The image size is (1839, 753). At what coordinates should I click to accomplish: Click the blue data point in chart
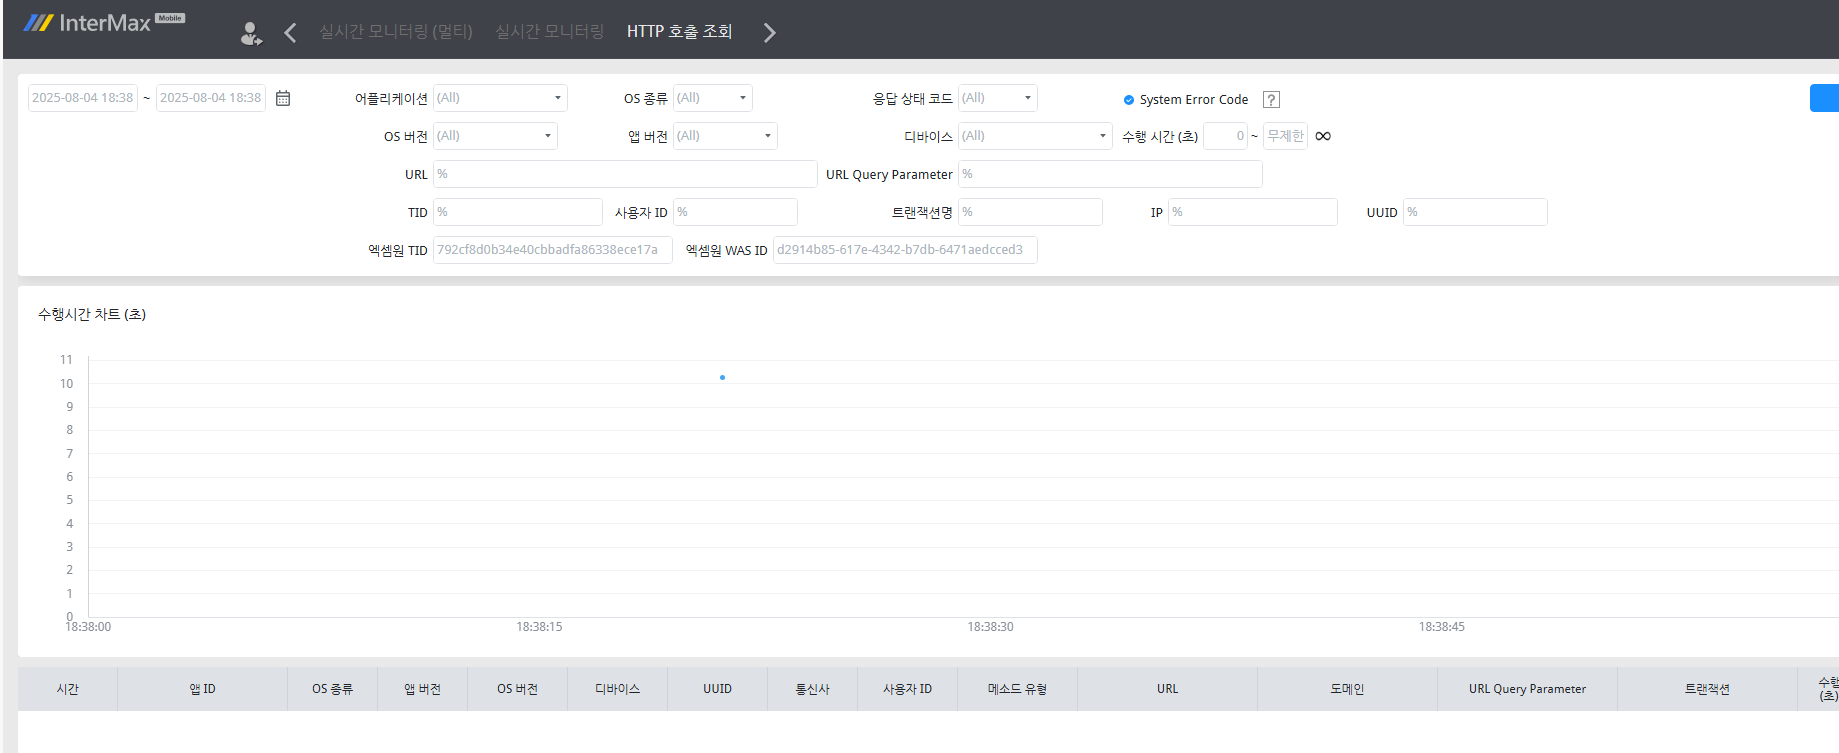(x=722, y=378)
